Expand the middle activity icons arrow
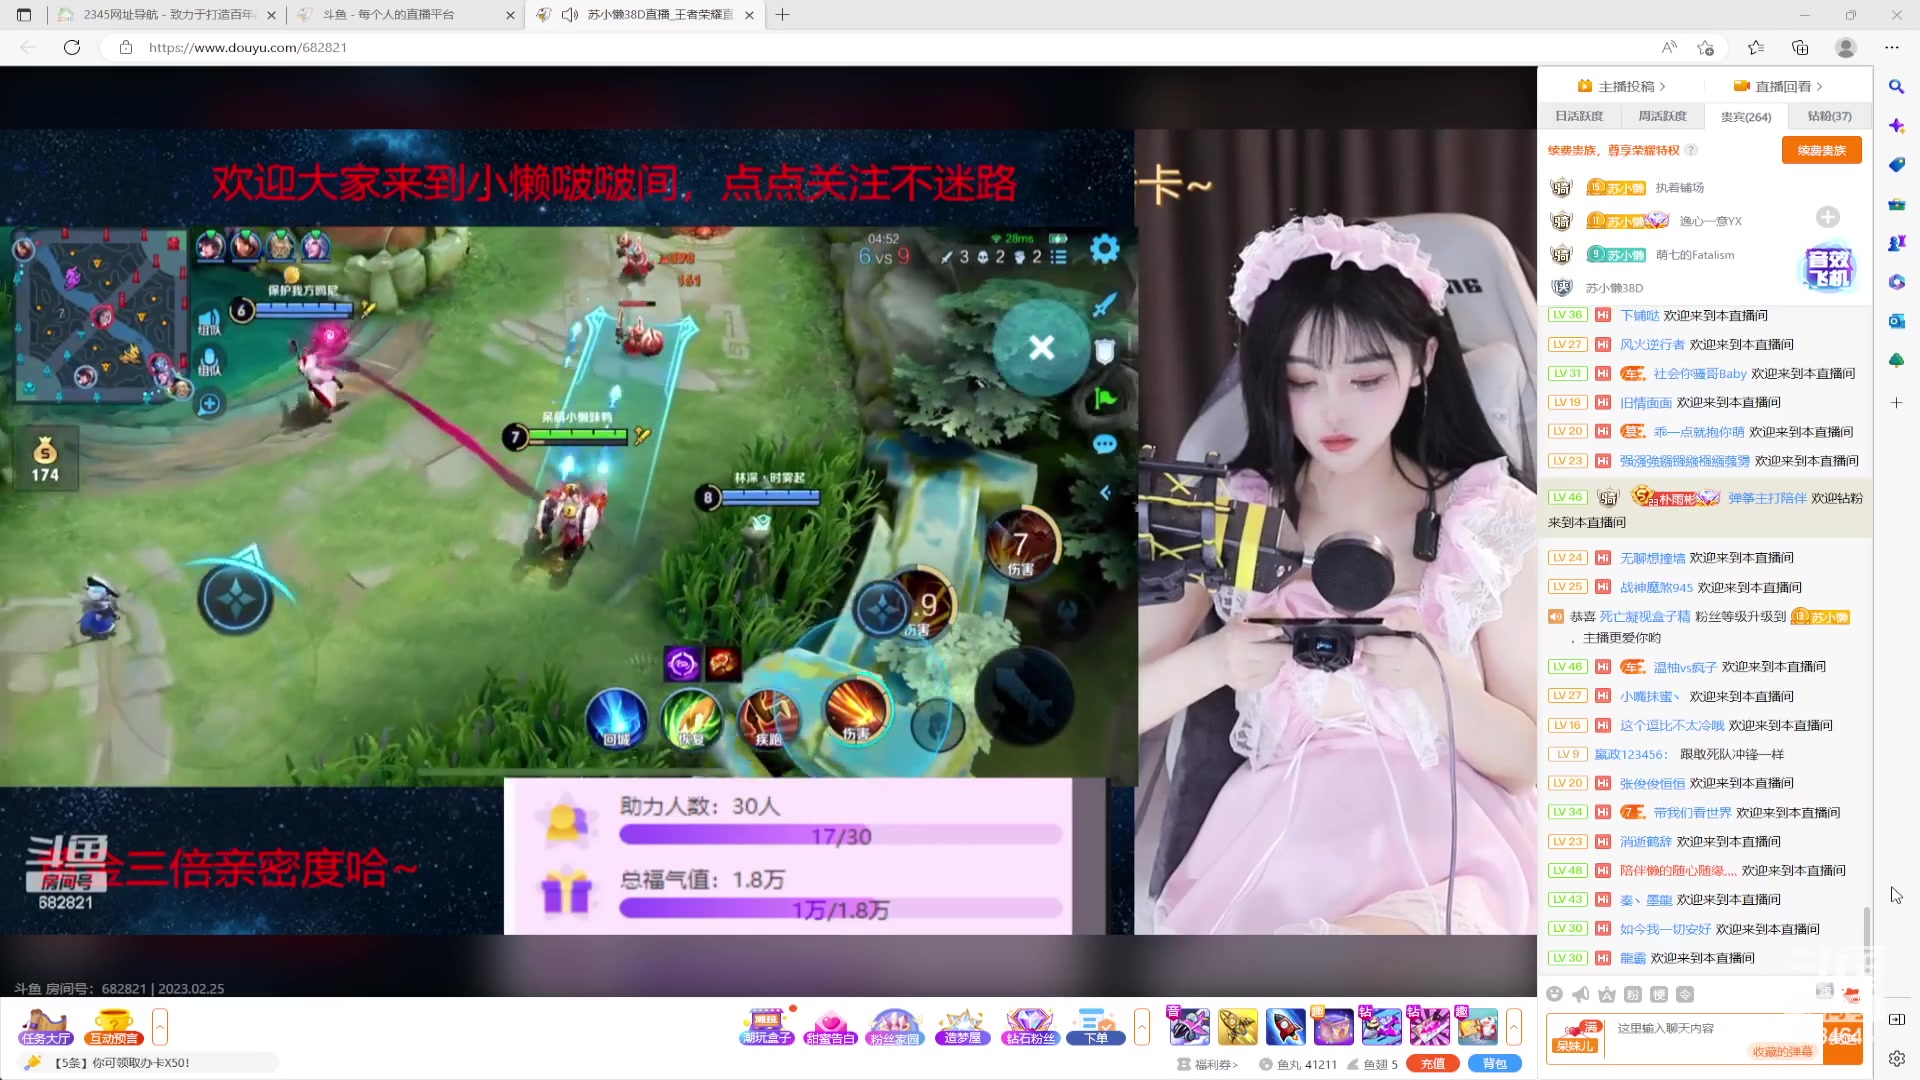The height and width of the screenshot is (1080, 1920). [x=1141, y=1027]
